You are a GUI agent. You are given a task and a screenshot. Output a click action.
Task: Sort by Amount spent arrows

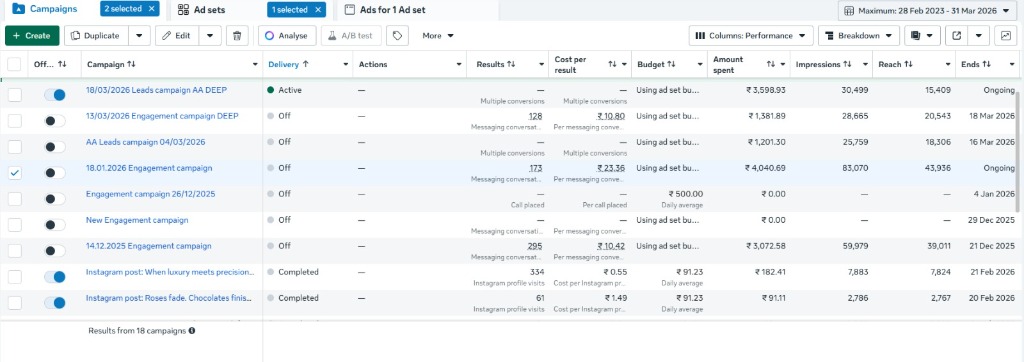(x=771, y=64)
